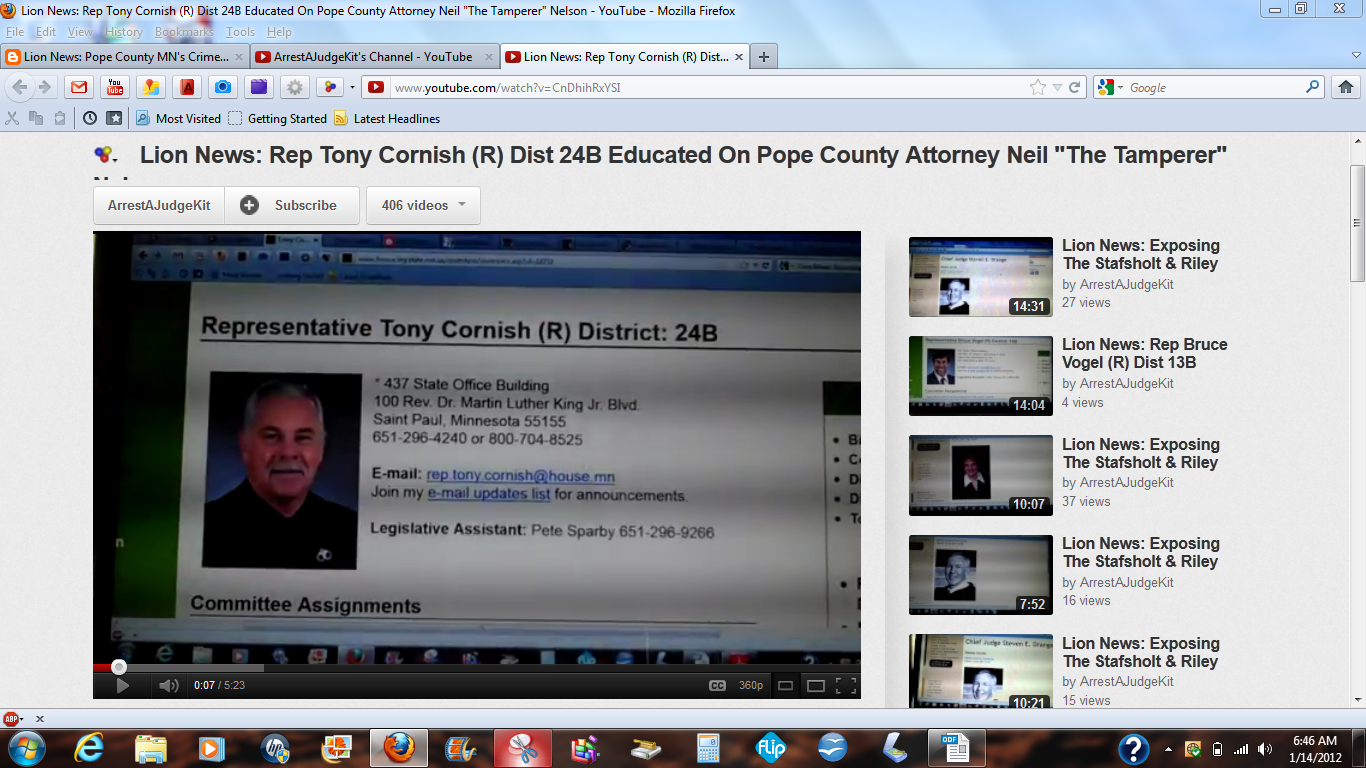The width and height of the screenshot is (1366, 768).
Task: Click the YouTube site identity icon in address bar
Action: point(376,87)
